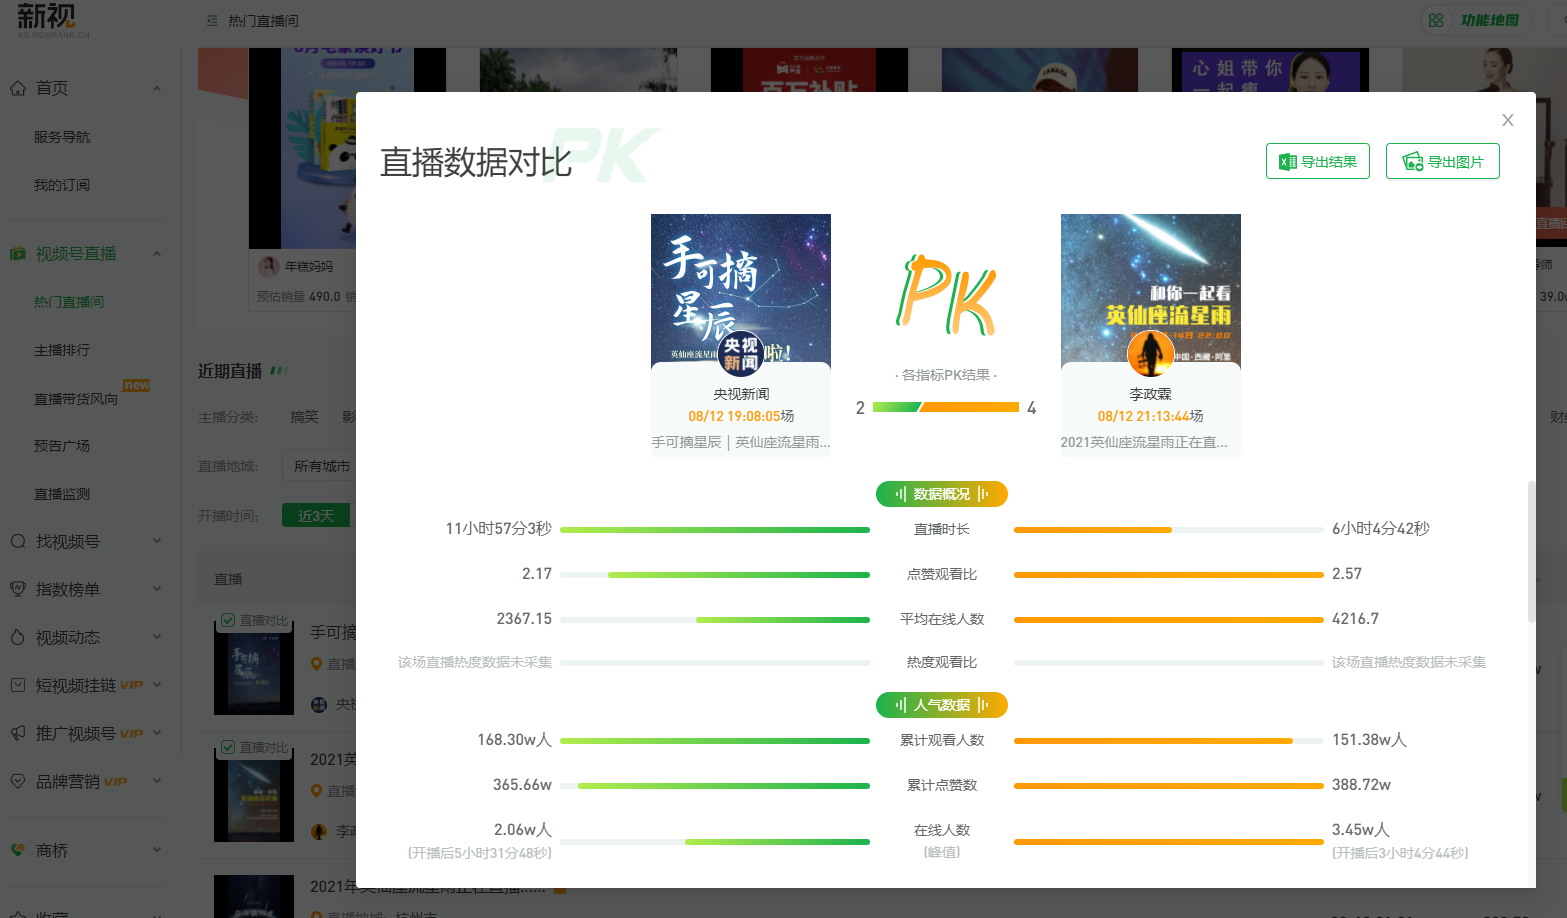Viewport: 1567px width, 918px height.
Task: Click 李政霖 round avatar
Action: pos(1150,353)
